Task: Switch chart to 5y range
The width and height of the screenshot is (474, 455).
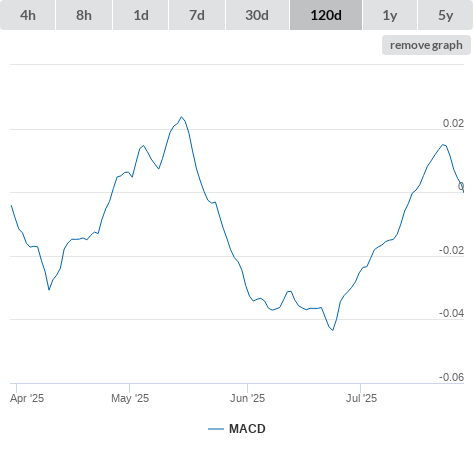Action: (x=445, y=15)
